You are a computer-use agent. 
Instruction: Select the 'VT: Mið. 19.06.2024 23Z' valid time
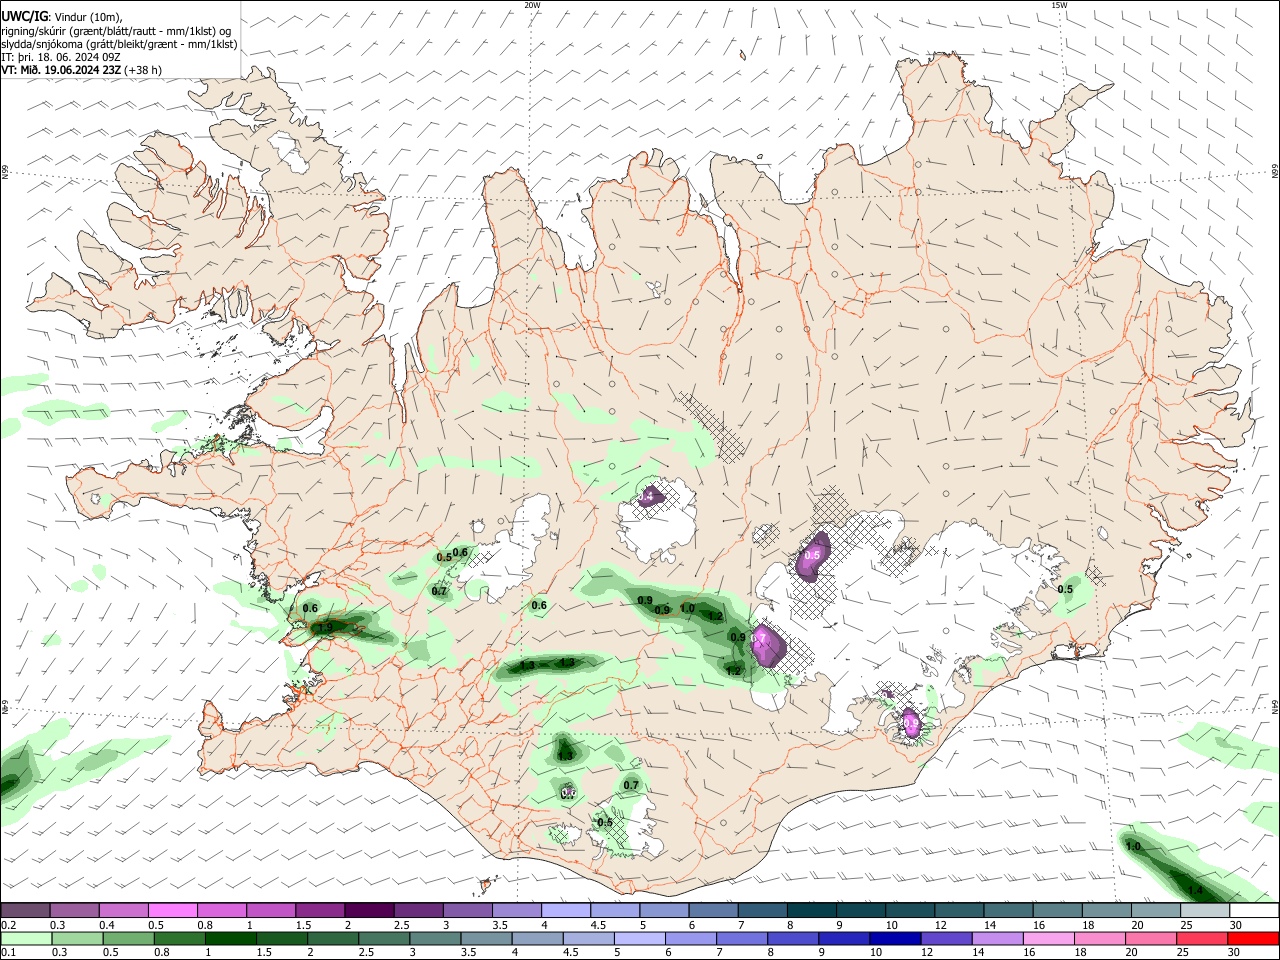tap(62, 70)
